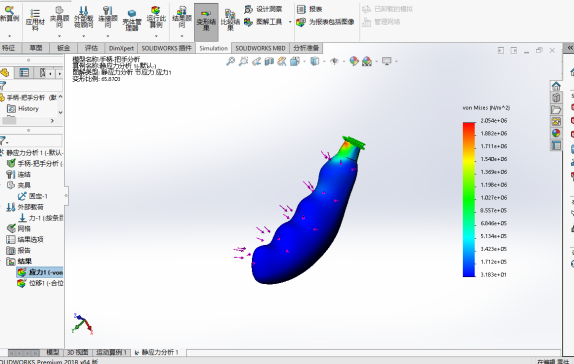
Task: Click the Apply Material (应用材料) icon
Action: click(35, 19)
